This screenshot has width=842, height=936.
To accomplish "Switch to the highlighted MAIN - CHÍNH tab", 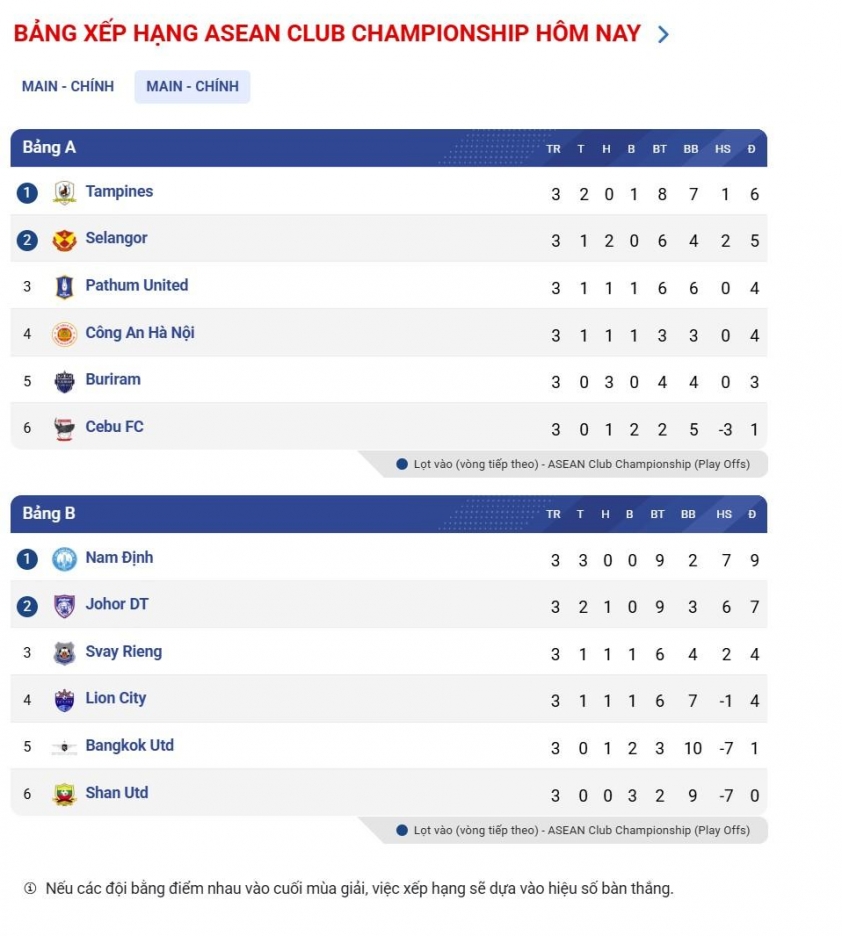I will (x=192, y=86).
